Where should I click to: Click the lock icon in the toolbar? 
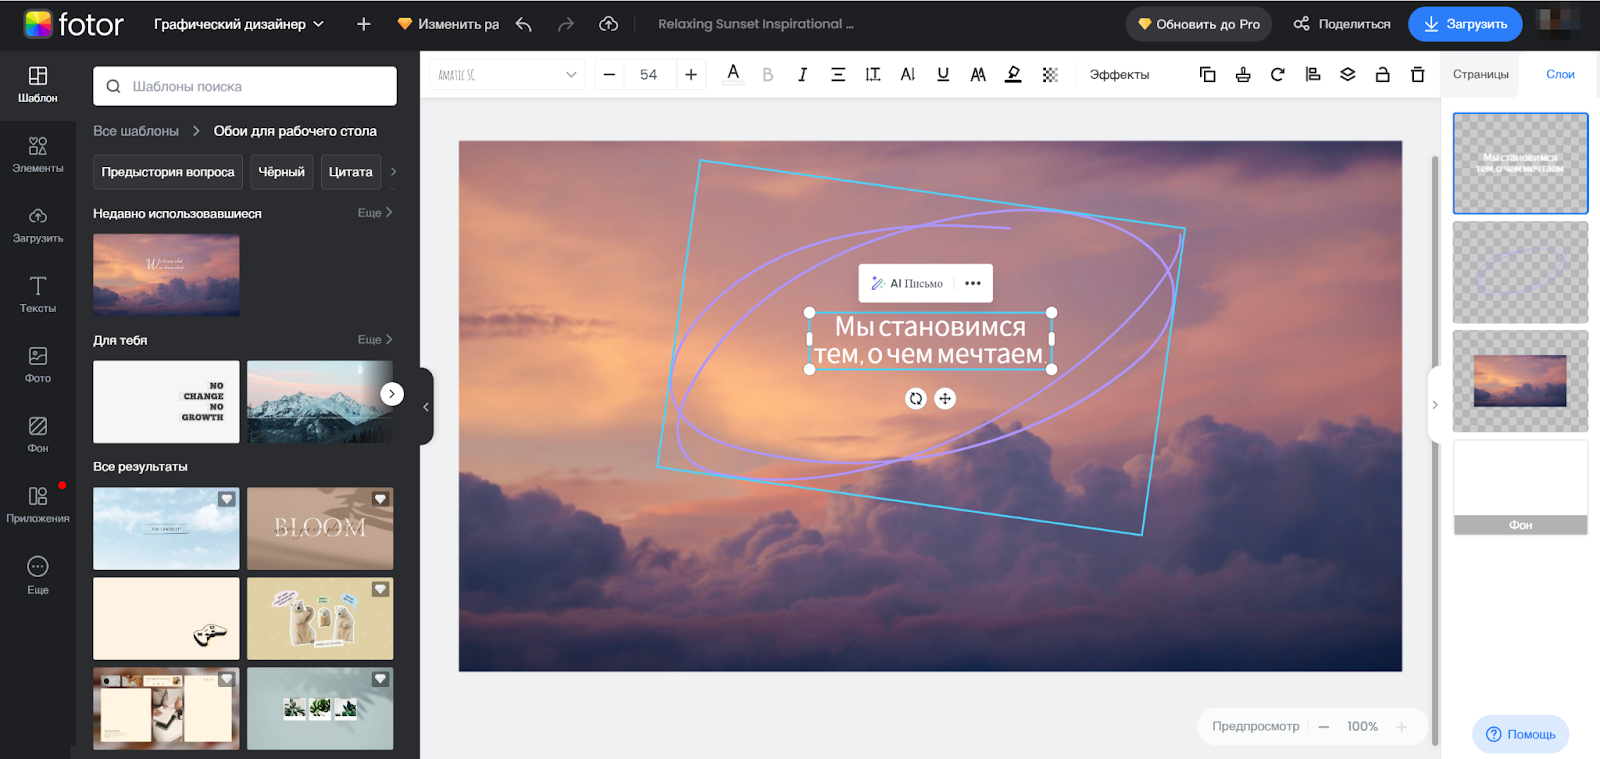click(1382, 75)
